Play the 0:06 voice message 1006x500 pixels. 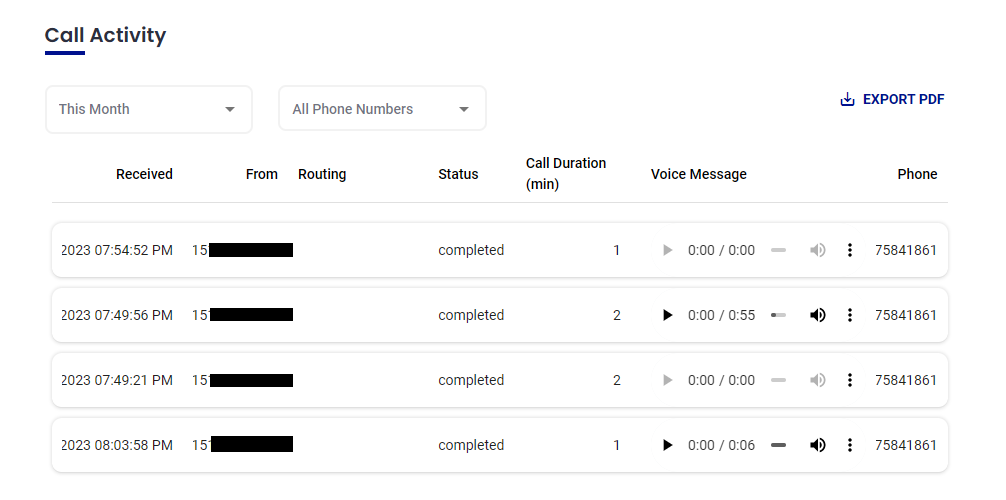click(x=668, y=445)
